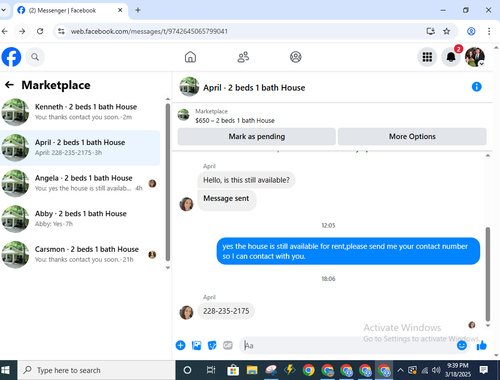Click the back arrow beside Marketplace
500x380 pixels.
click(9, 85)
